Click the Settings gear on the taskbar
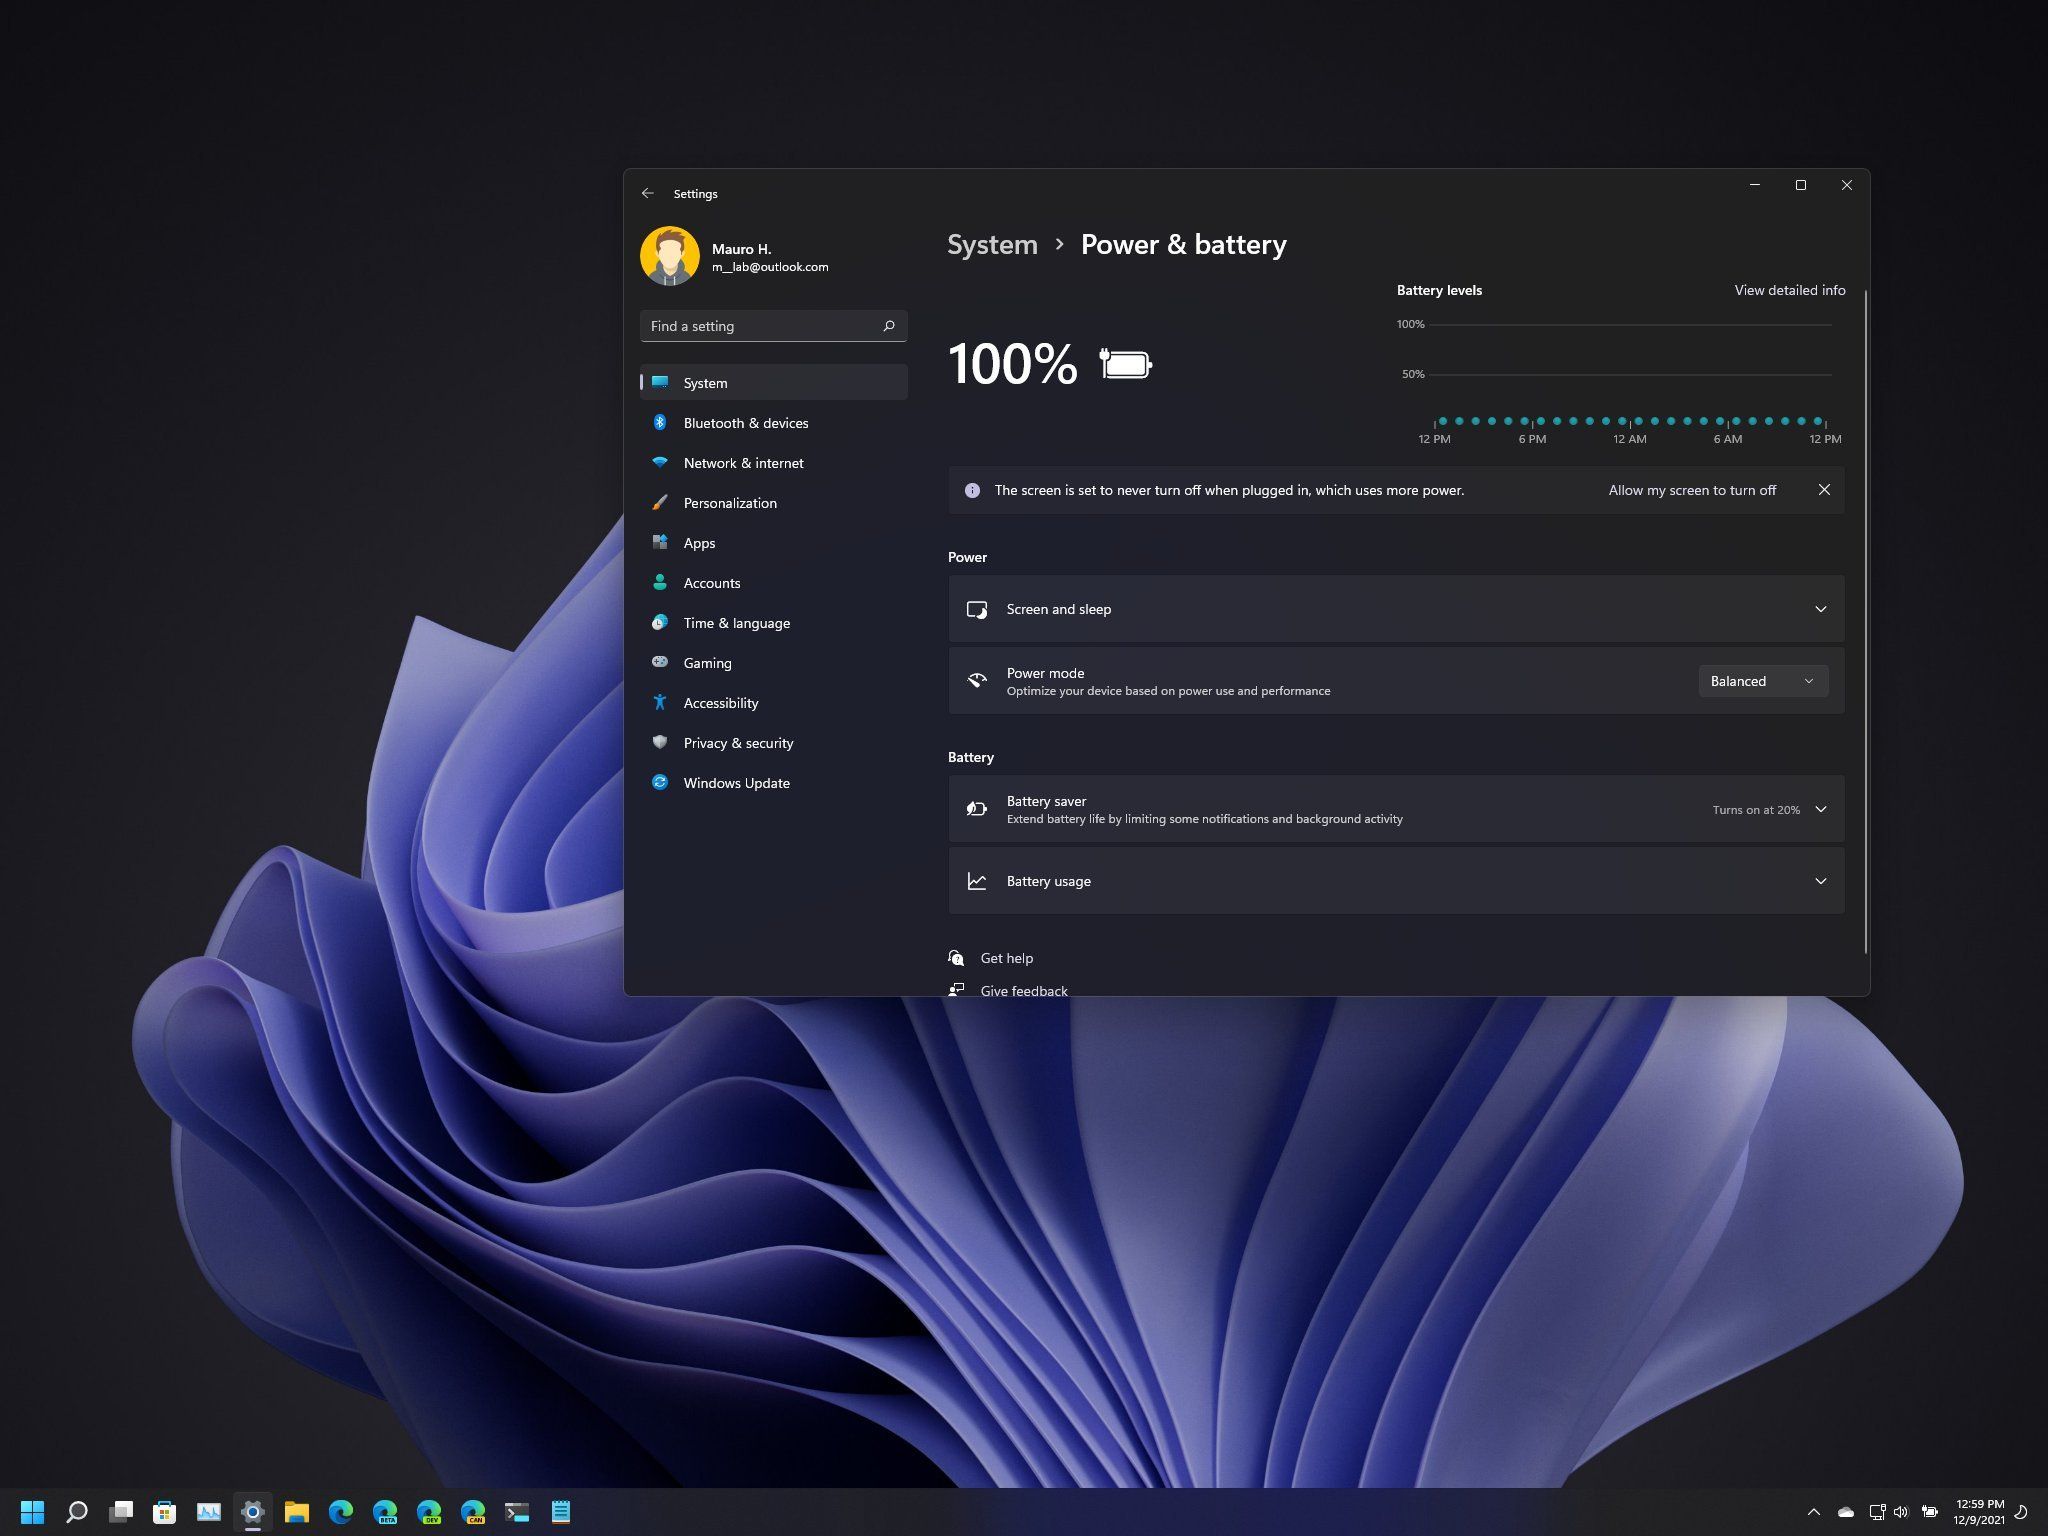The image size is (2048, 1536). (x=252, y=1512)
